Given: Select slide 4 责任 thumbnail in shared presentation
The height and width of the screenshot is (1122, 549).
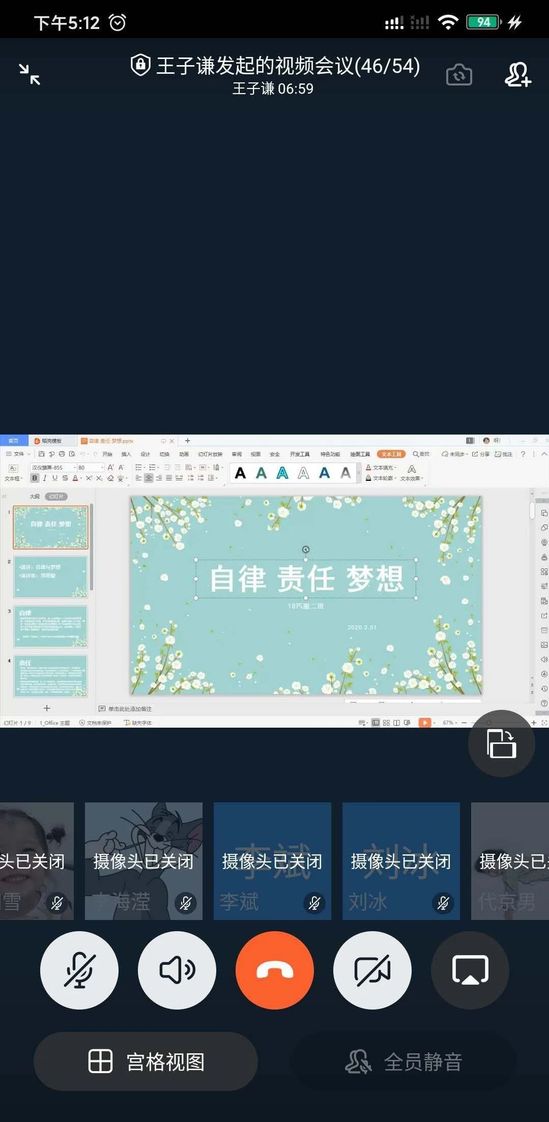Looking at the screenshot, I should tap(51, 675).
